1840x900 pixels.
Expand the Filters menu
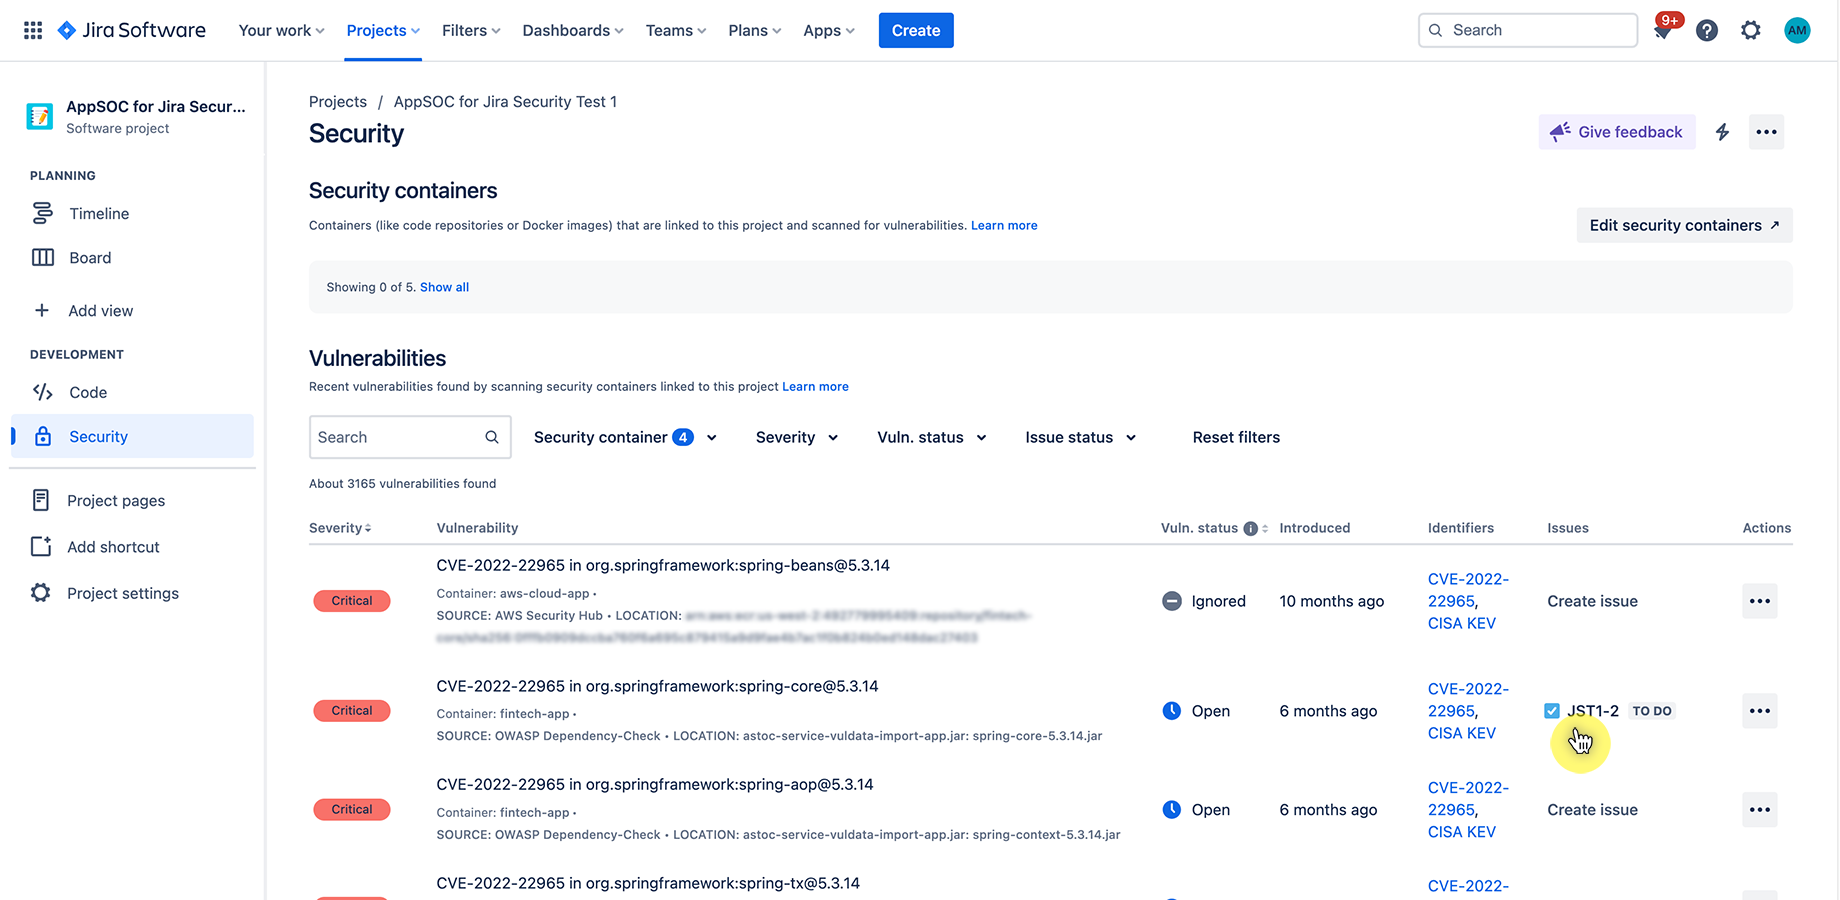point(471,31)
